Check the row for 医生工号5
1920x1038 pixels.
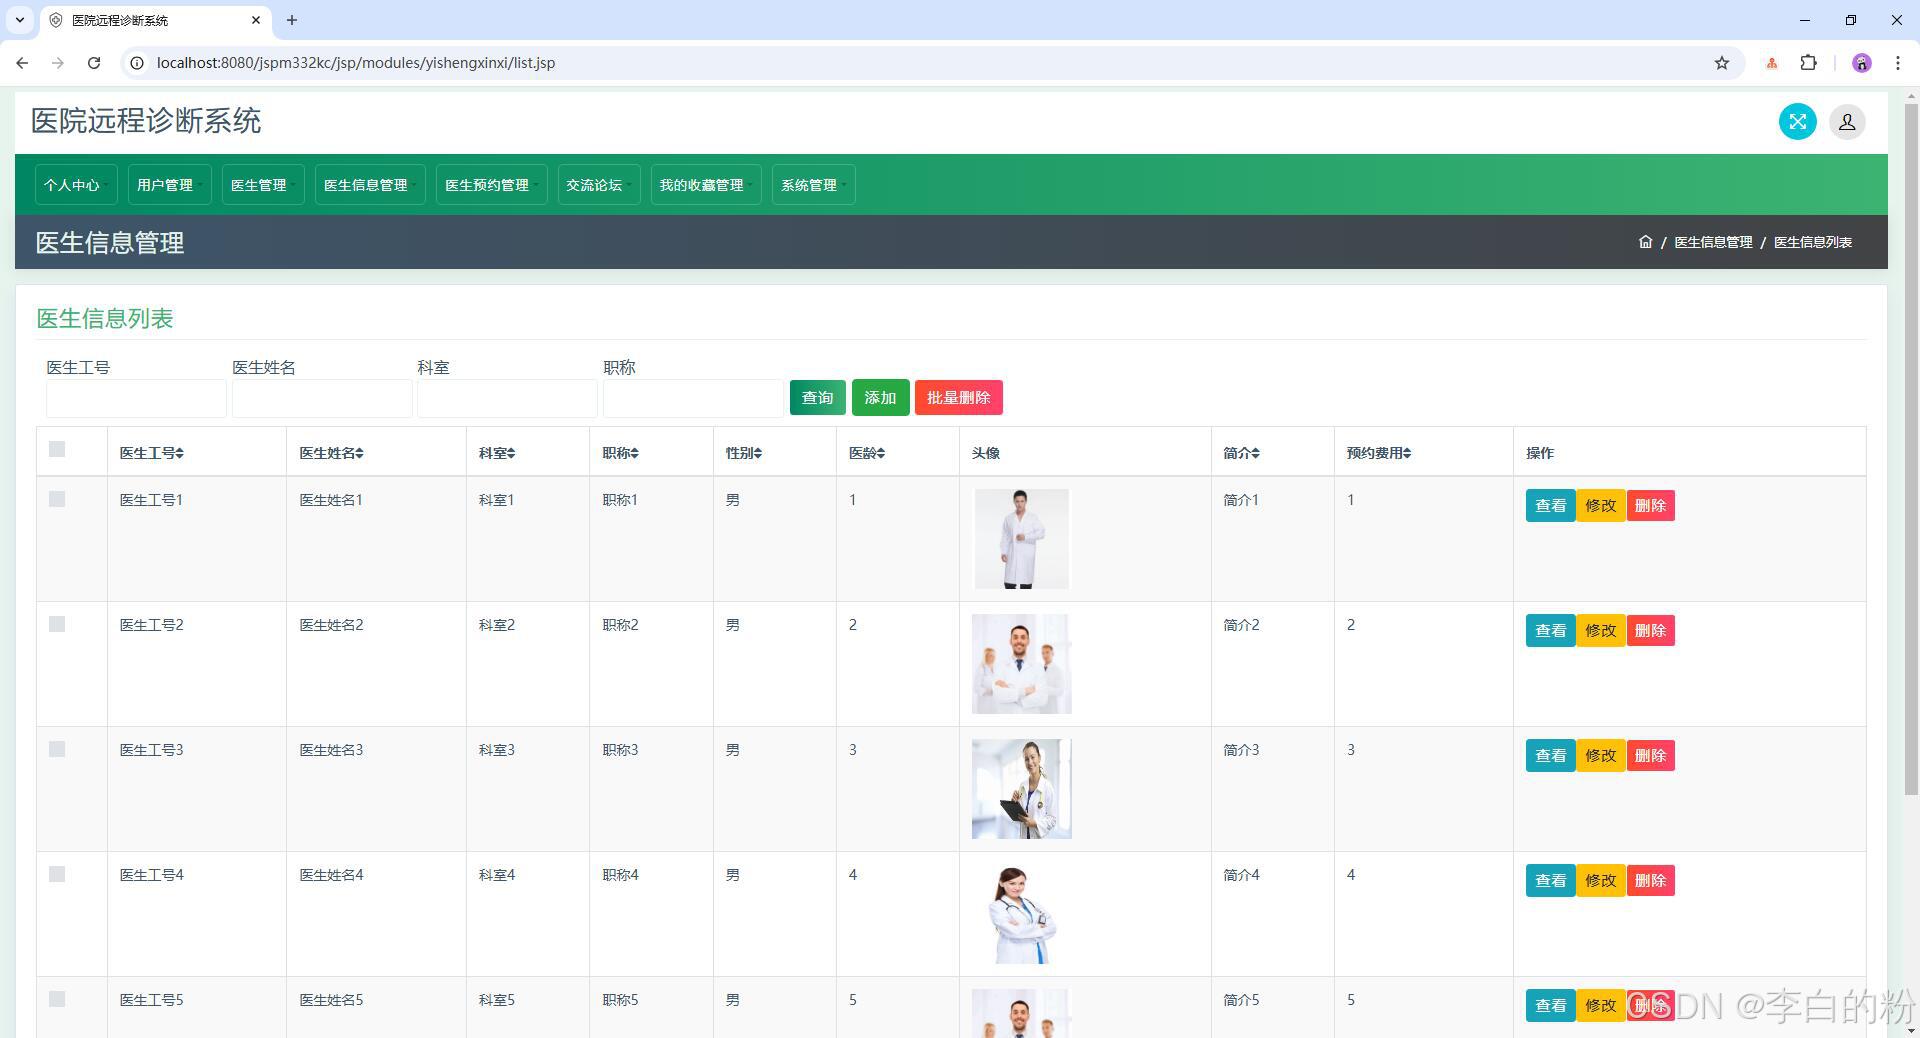pos(57,999)
